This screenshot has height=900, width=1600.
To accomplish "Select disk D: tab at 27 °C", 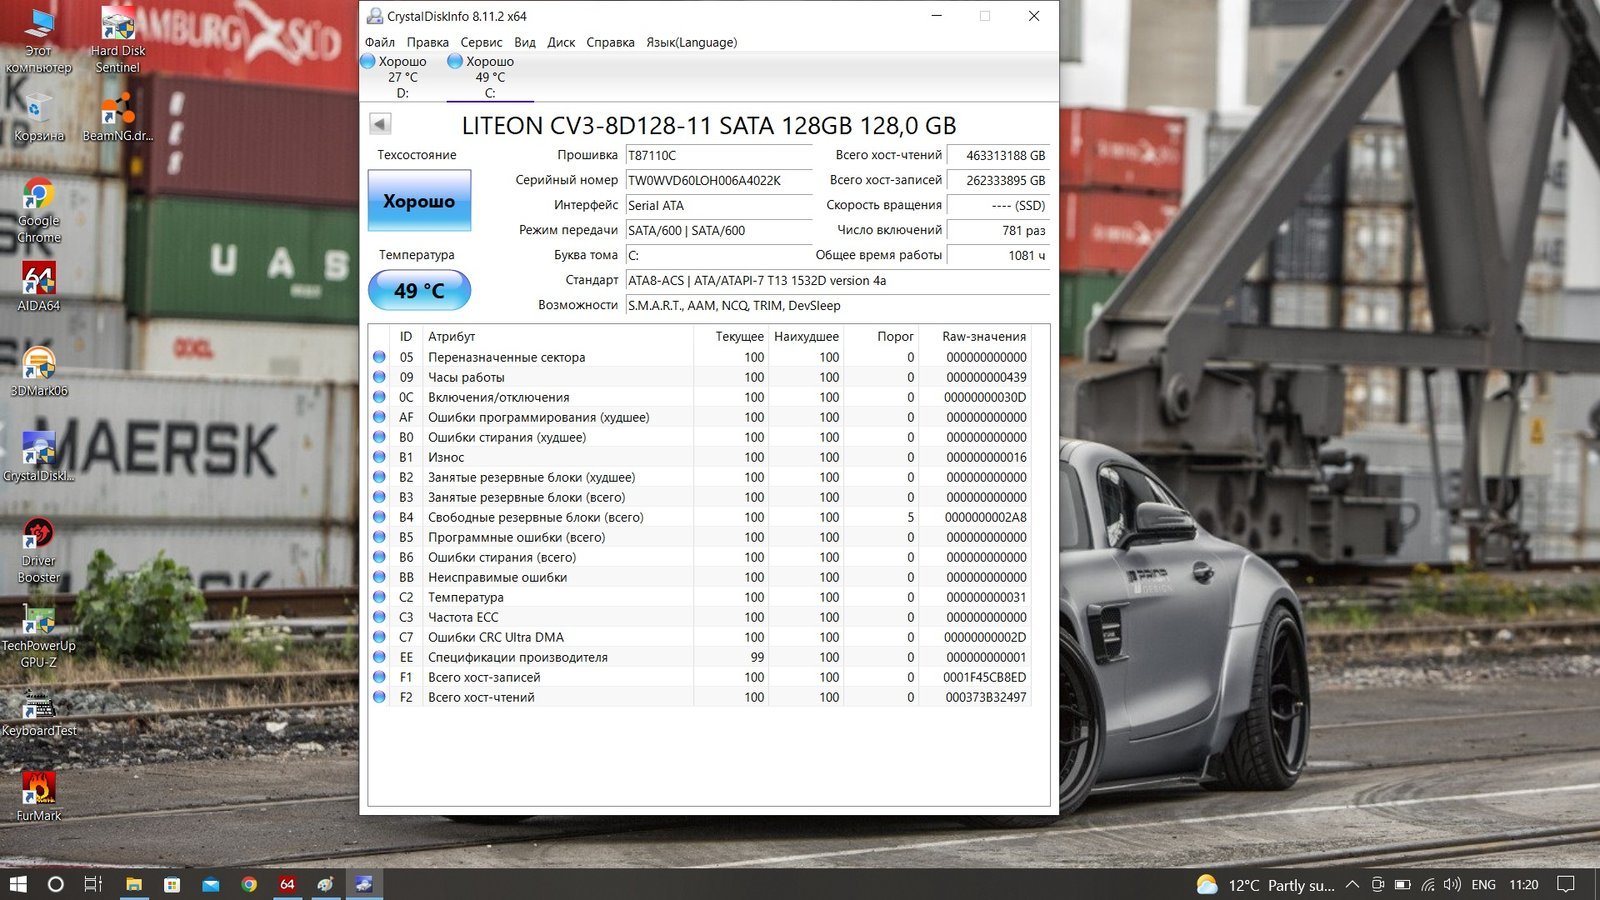I will click(402, 77).
